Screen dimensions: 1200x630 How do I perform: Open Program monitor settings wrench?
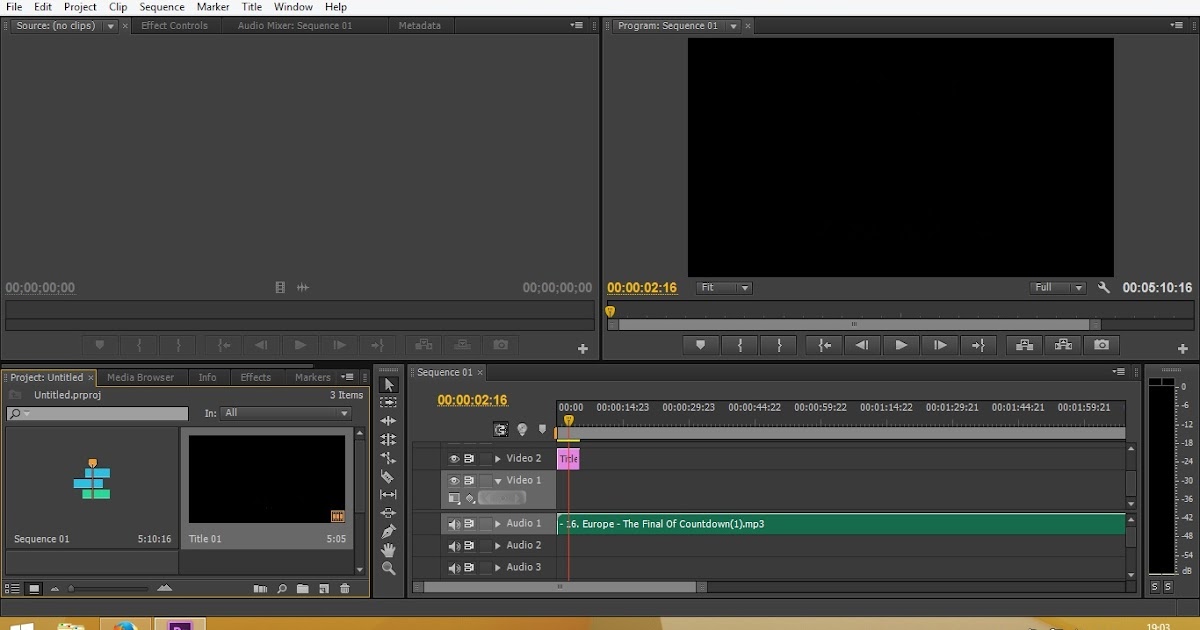(1104, 288)
